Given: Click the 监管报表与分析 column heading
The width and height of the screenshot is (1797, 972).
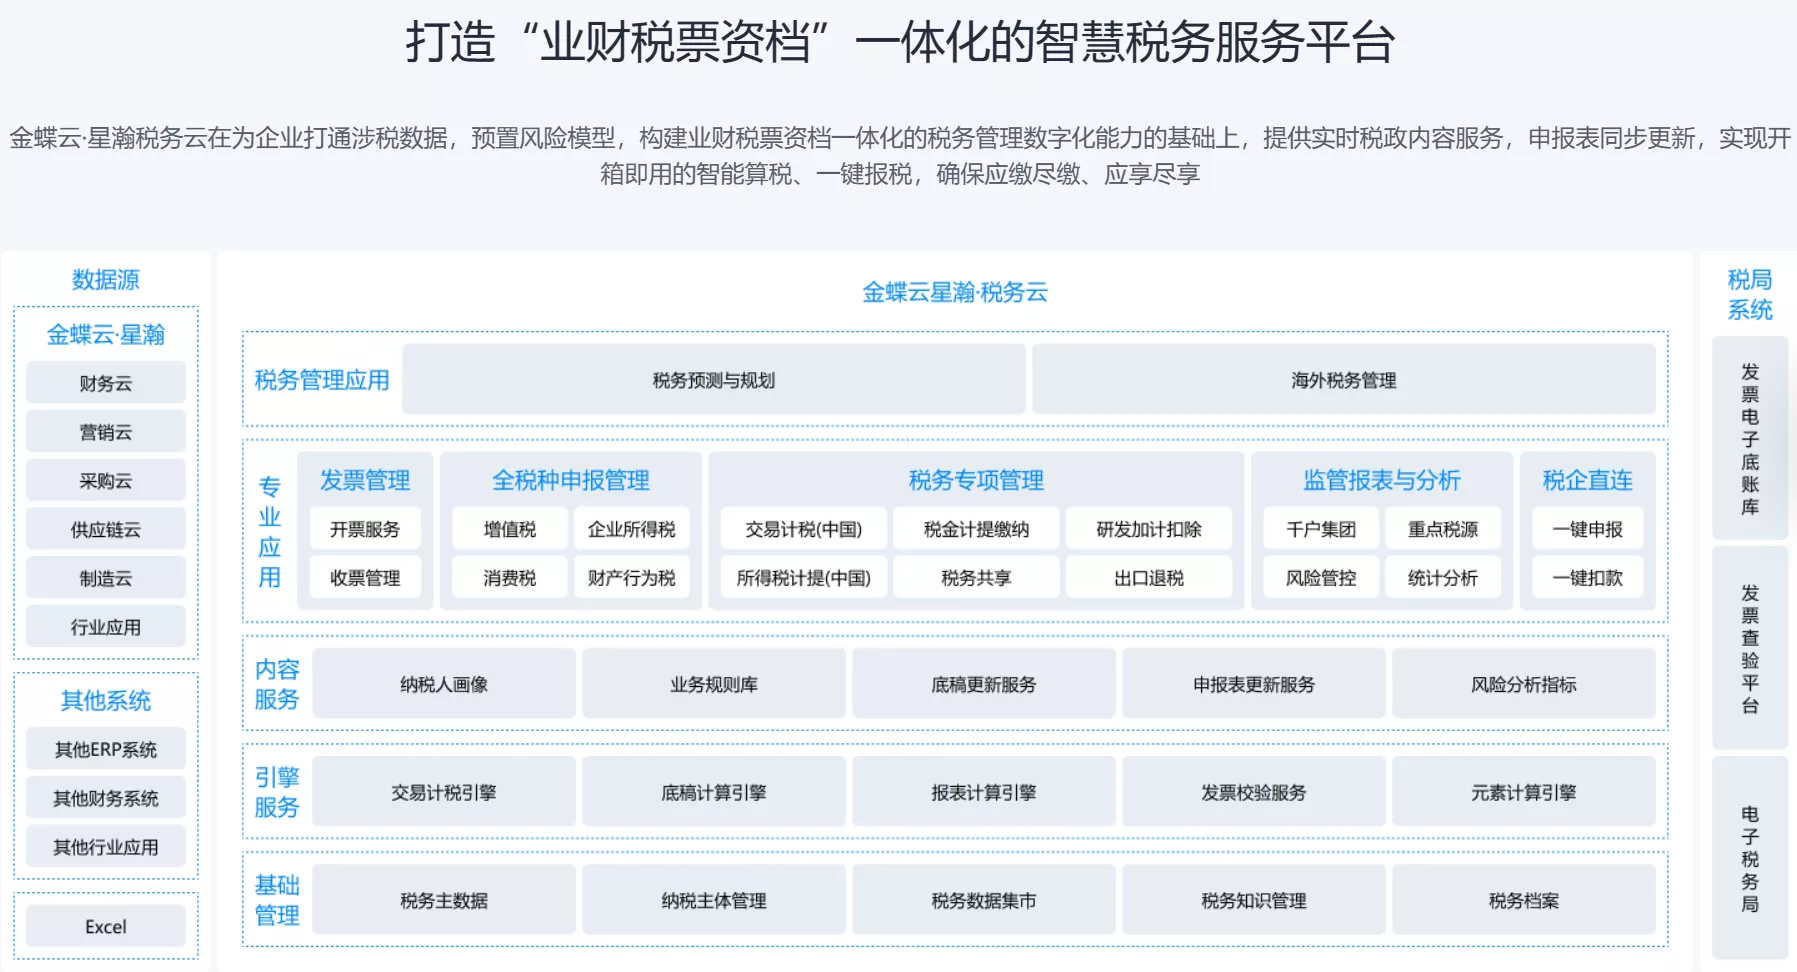Looking at the screenshot, I should (x=1382, y=480).
